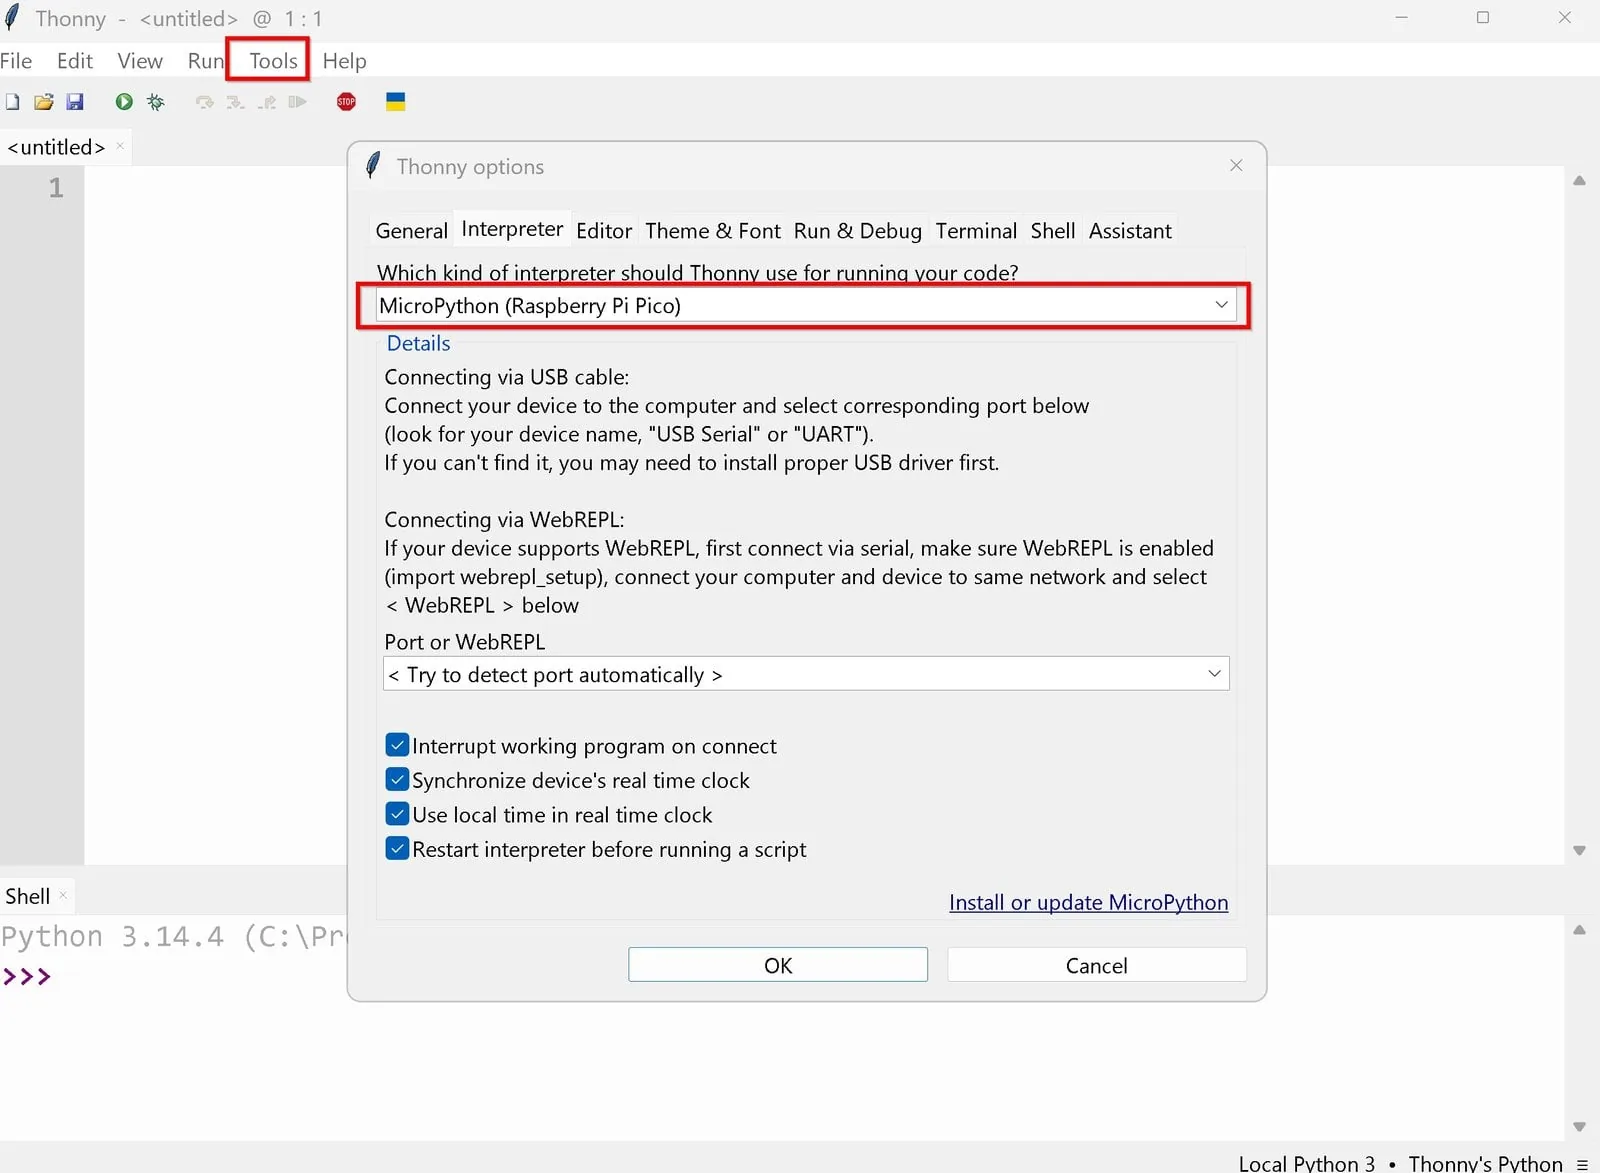Screen dimensions: 1600x1173
Task: Open the File menu
Action: click(x=16, y=61)
